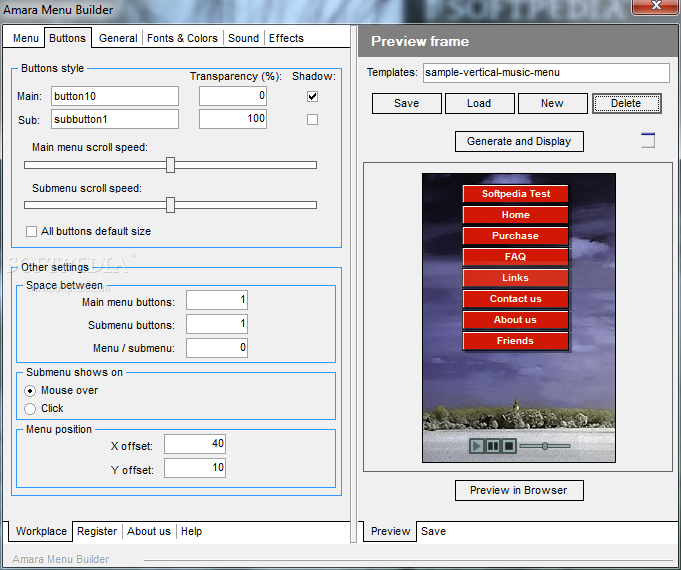Select the Mouse over radio option

(30, 391)
